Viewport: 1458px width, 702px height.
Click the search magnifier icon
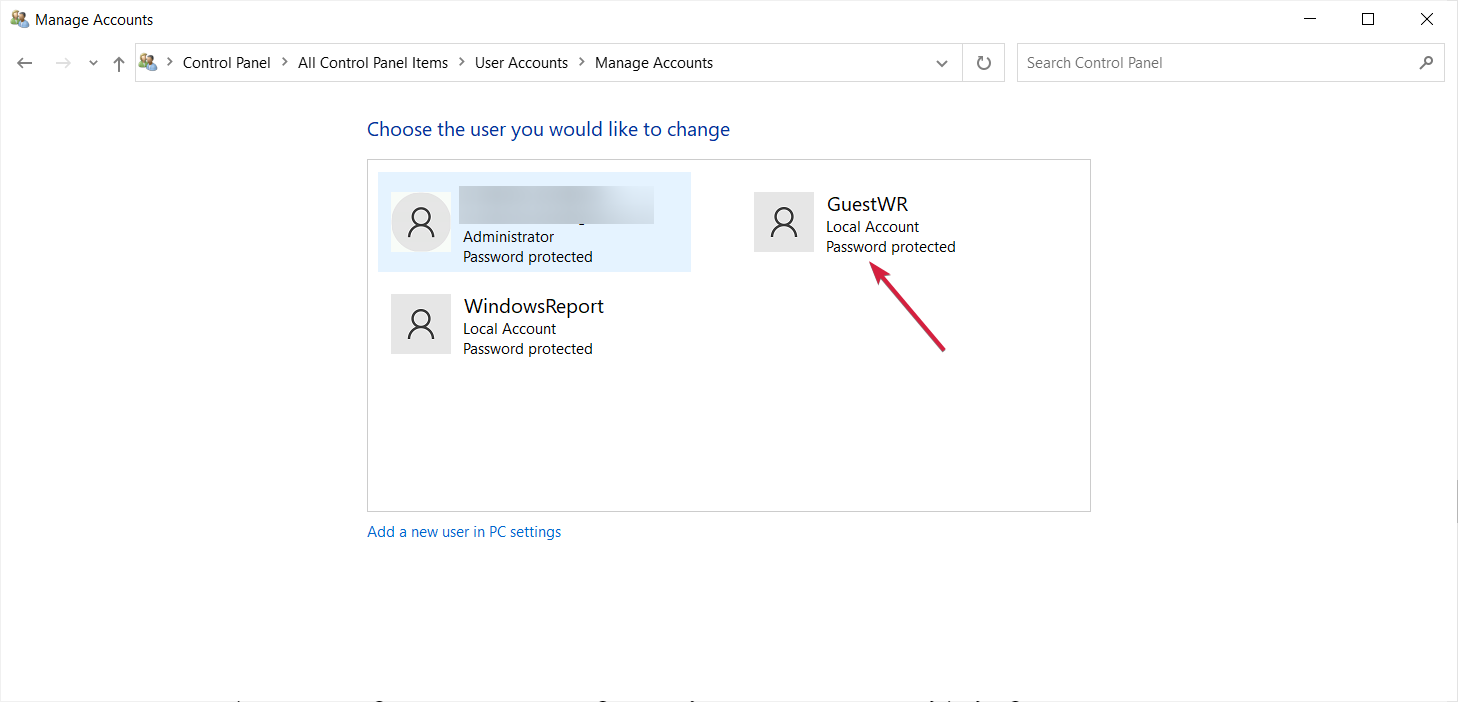[x=1426, y=63]
